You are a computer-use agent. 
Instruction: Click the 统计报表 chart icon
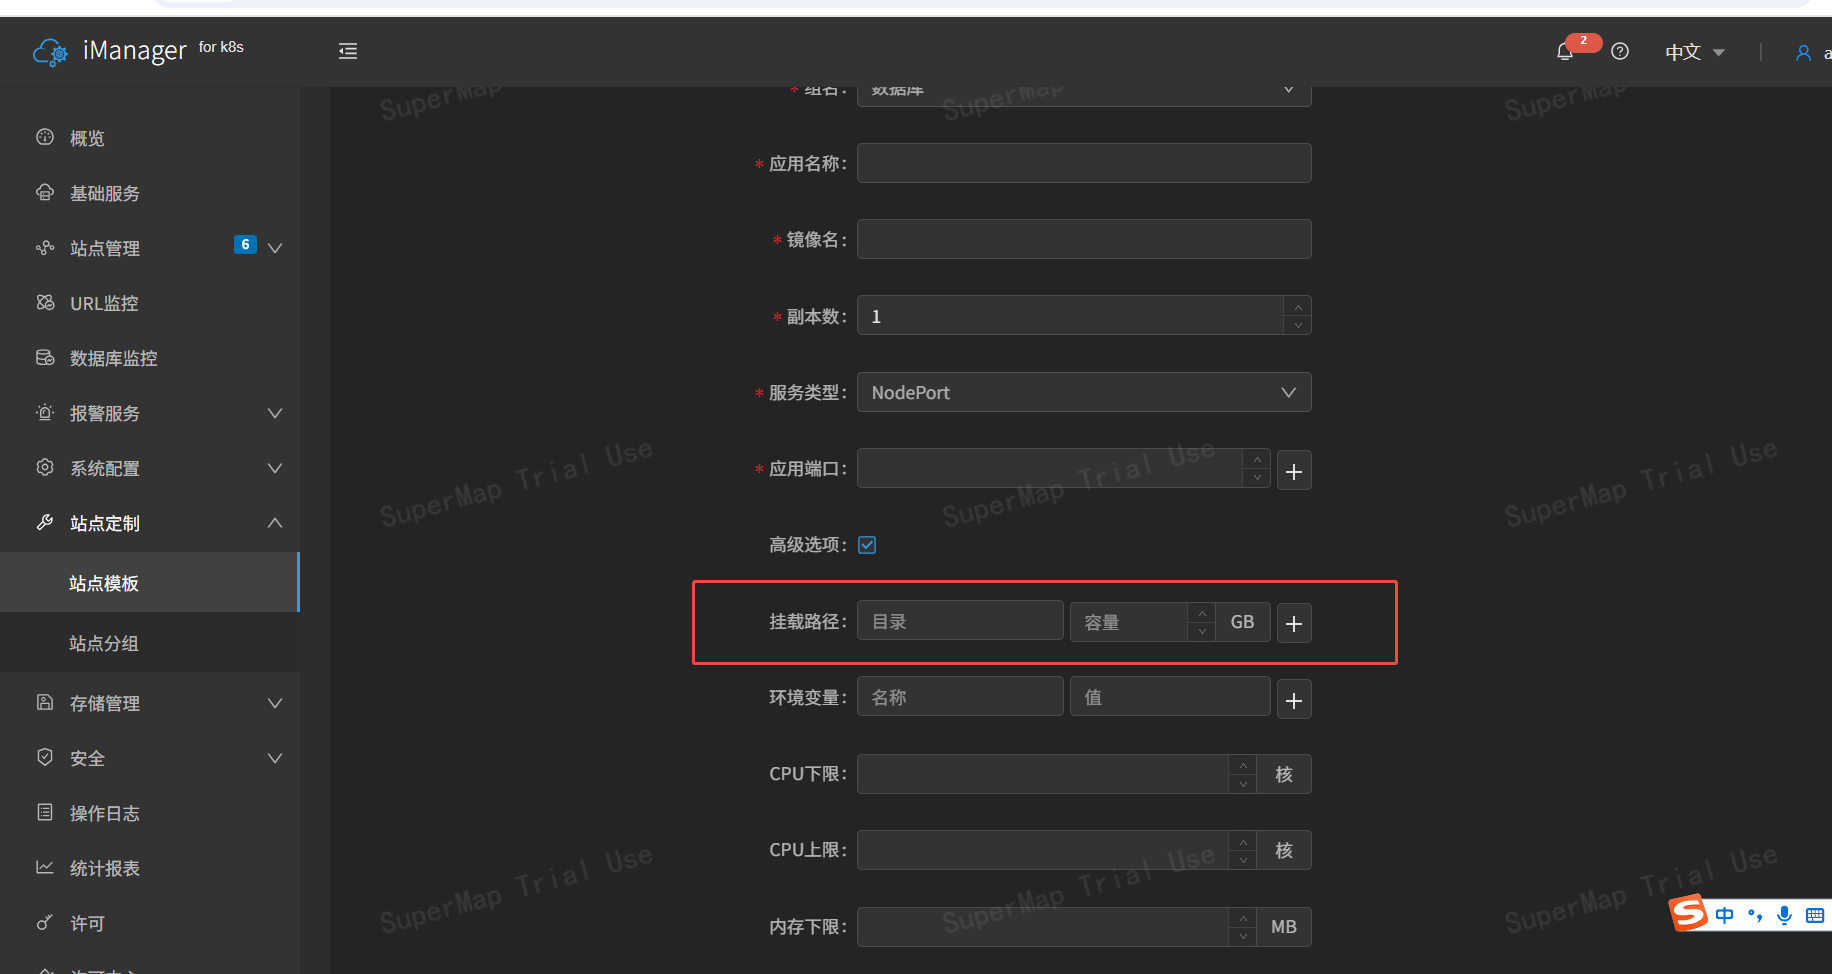pos(45,867)
